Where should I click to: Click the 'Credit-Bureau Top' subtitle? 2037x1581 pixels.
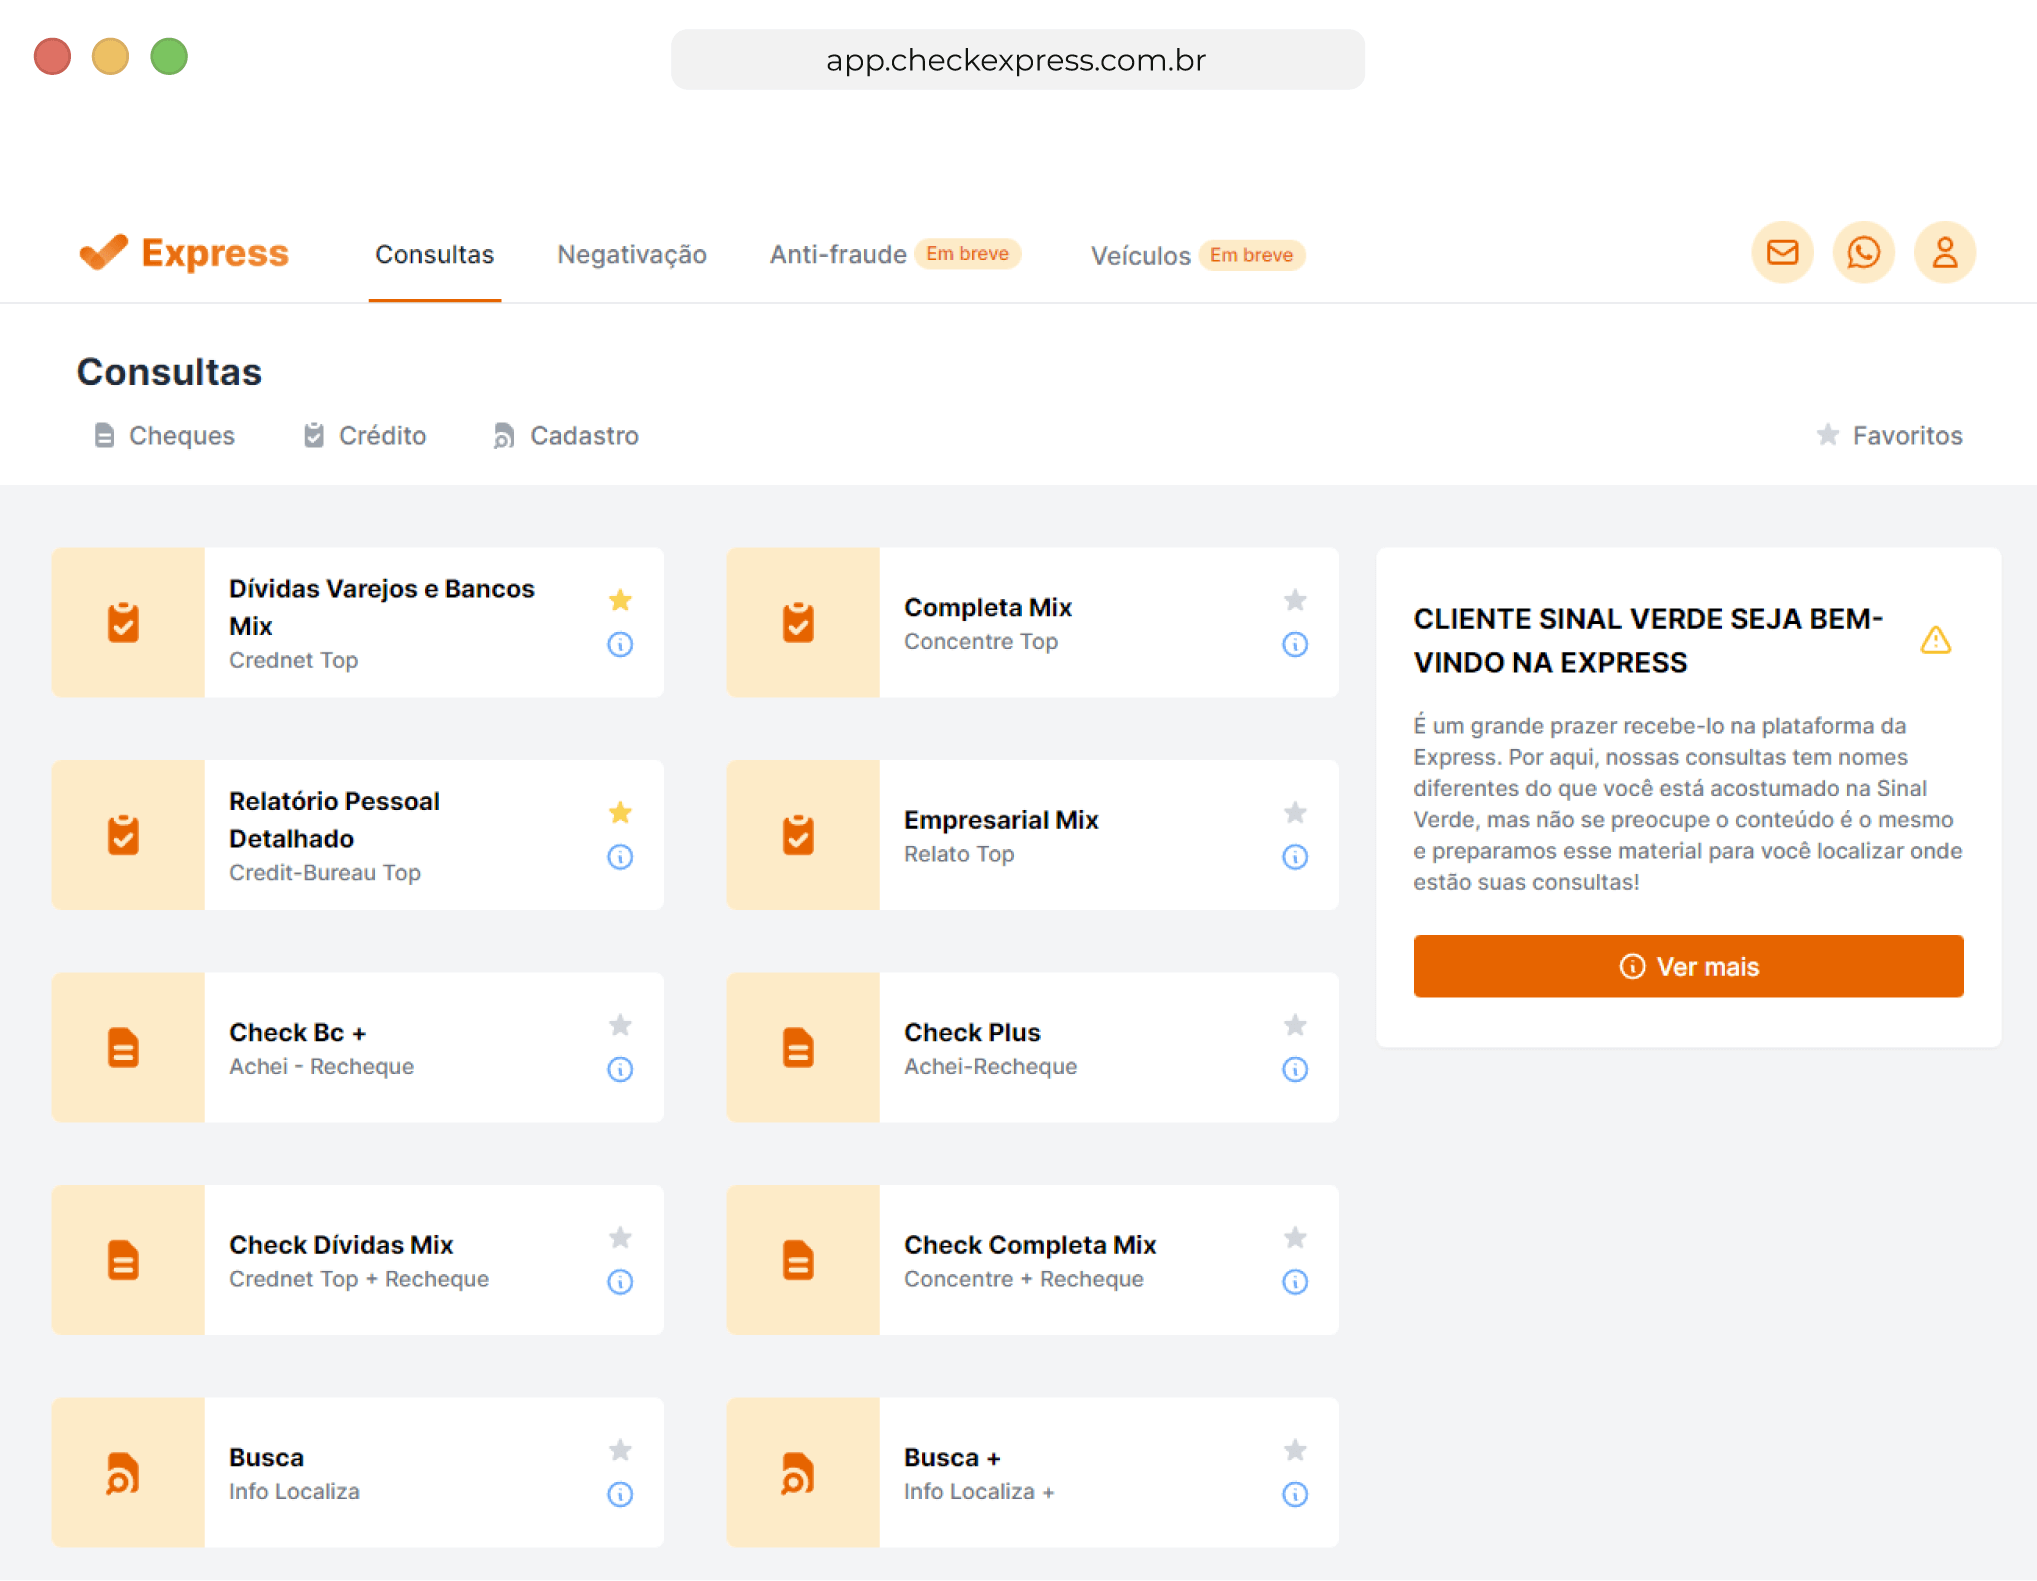click(x=325, y=872)
